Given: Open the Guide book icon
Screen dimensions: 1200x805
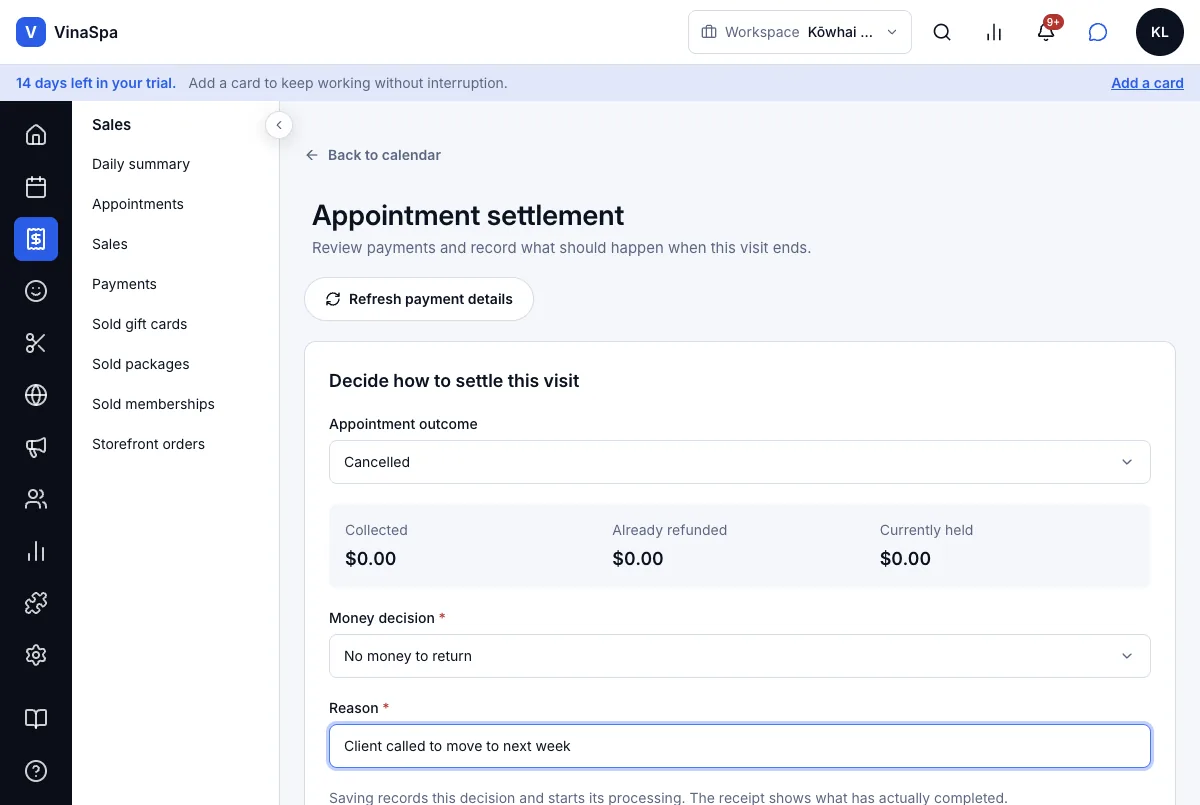Looking at the screenshot, I should [36, 719].
